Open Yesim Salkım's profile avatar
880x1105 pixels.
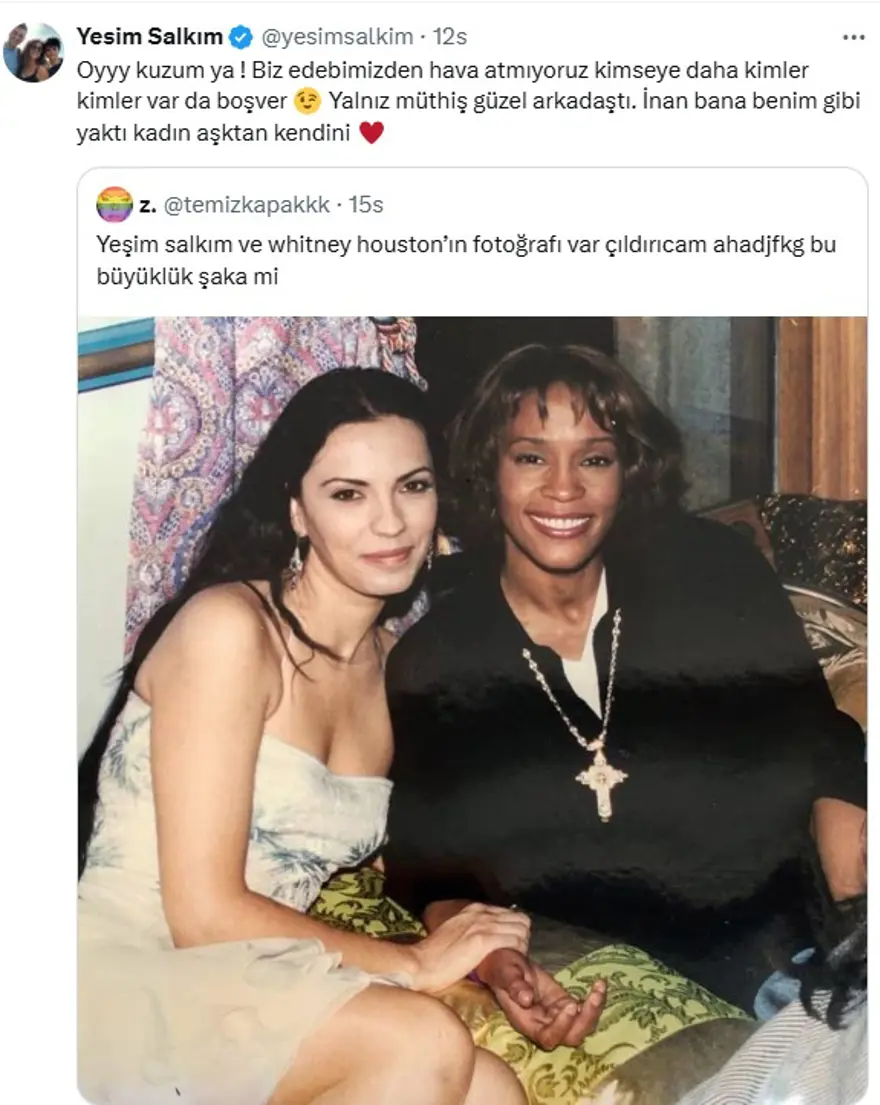pyautogui.click(x=33, y=53)
